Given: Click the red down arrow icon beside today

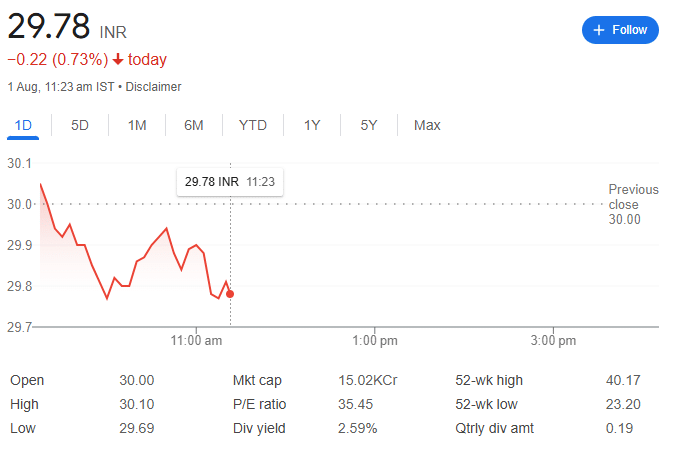Looking at the screenshot, I should (x=118, y=59).
